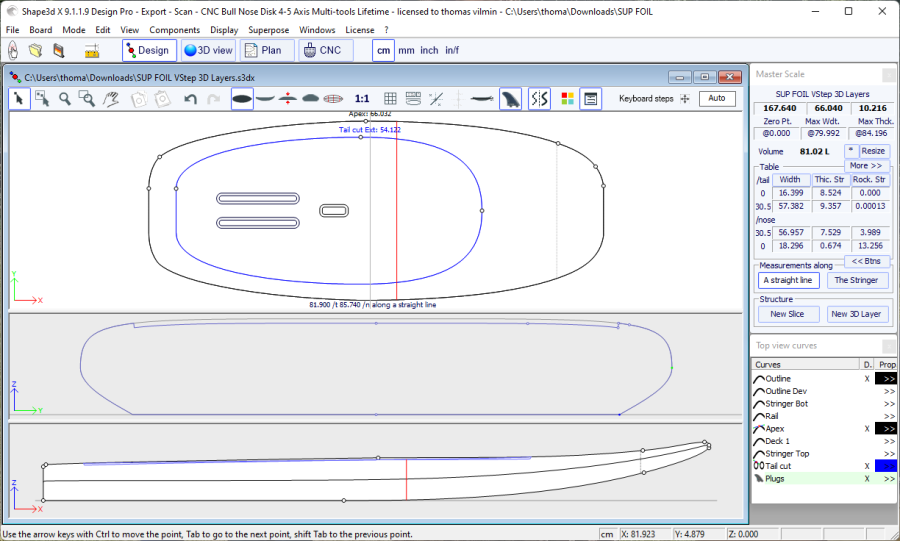900x541 pixels.
Task: Show the grid overlay icon
Action: [x=391, y=98]
